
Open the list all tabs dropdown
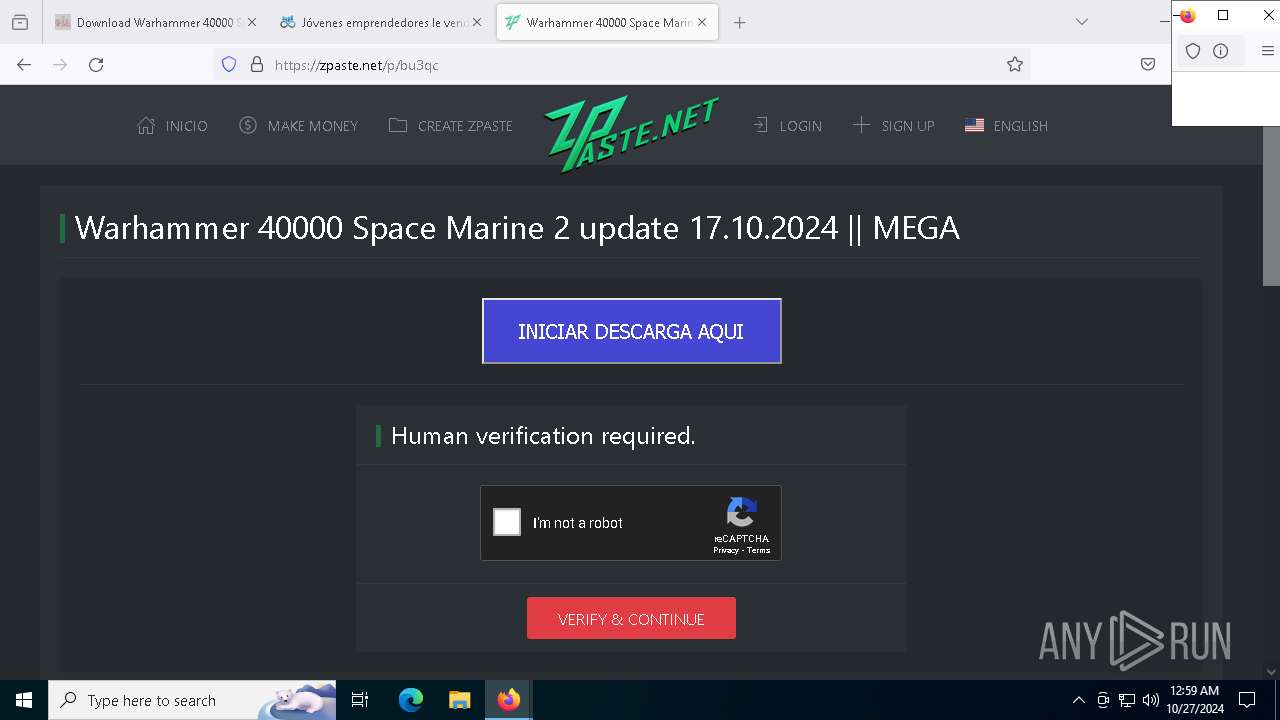tap(1081, 22)
